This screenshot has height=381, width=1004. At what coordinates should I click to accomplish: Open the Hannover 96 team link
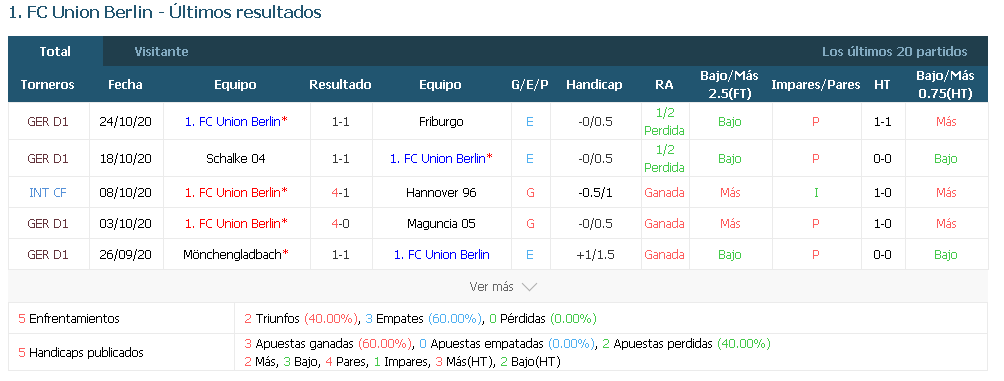click(441, 192)
